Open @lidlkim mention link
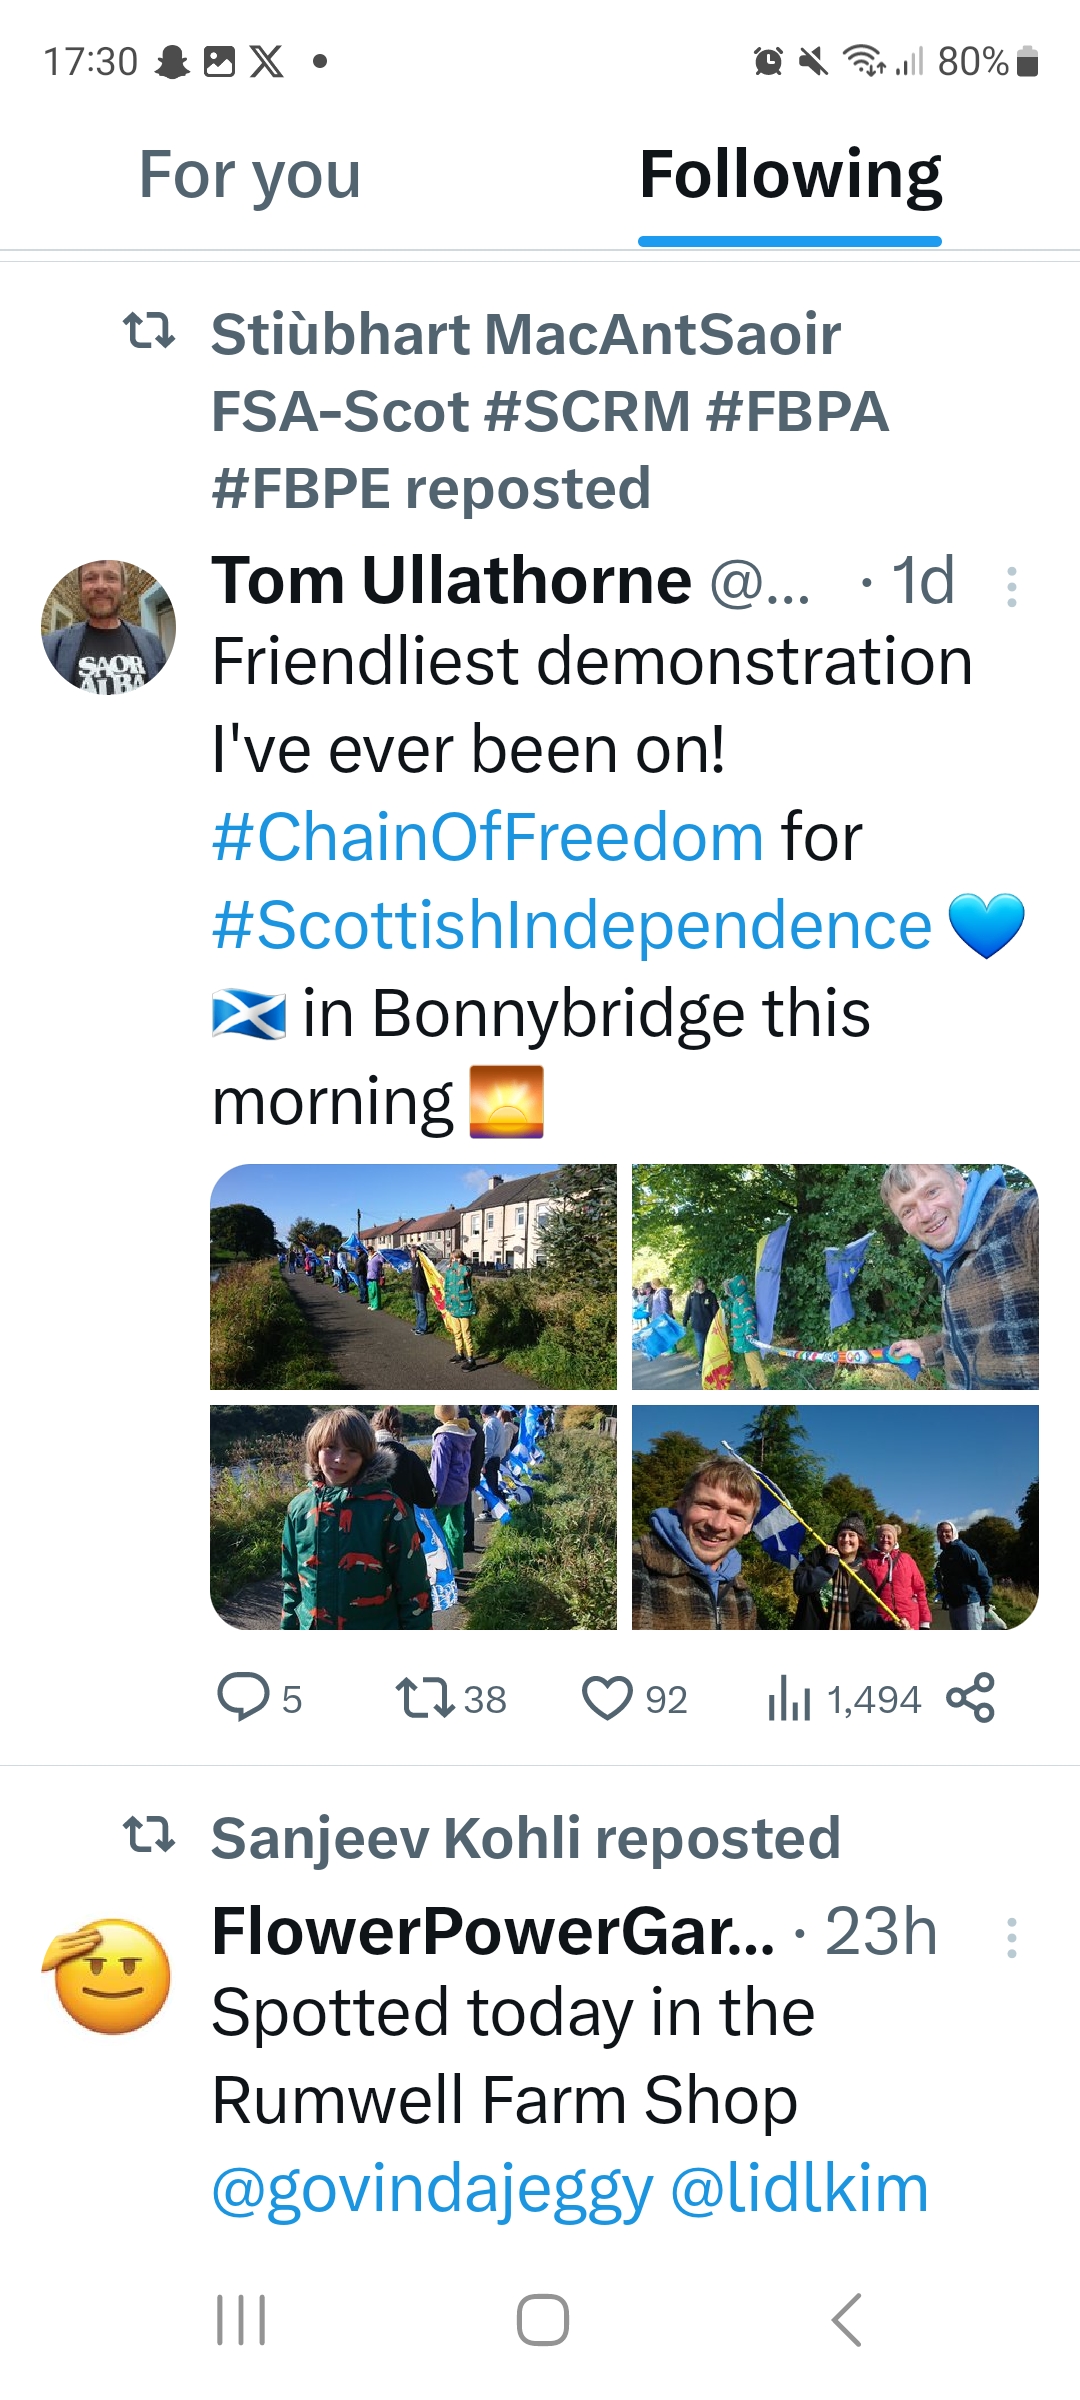This screenshot has width=1080, height=2400. point(799,2189)
